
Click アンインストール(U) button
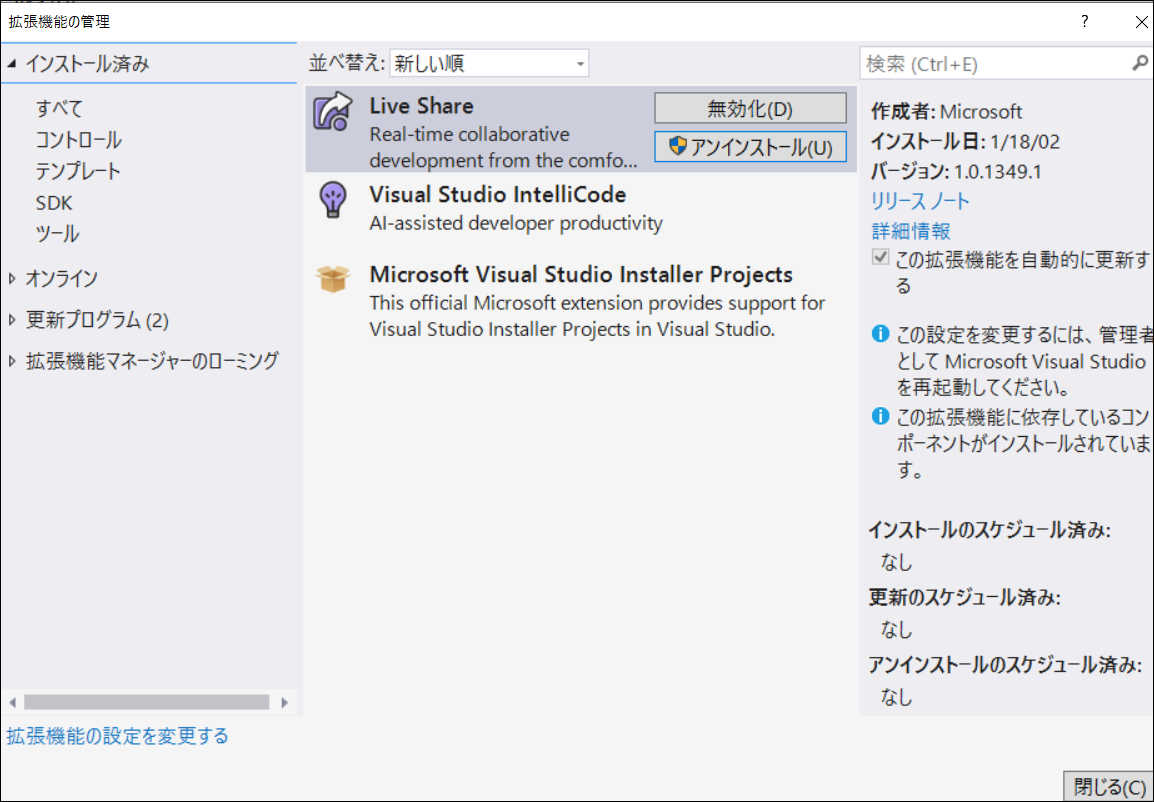[x=750, y=147]
